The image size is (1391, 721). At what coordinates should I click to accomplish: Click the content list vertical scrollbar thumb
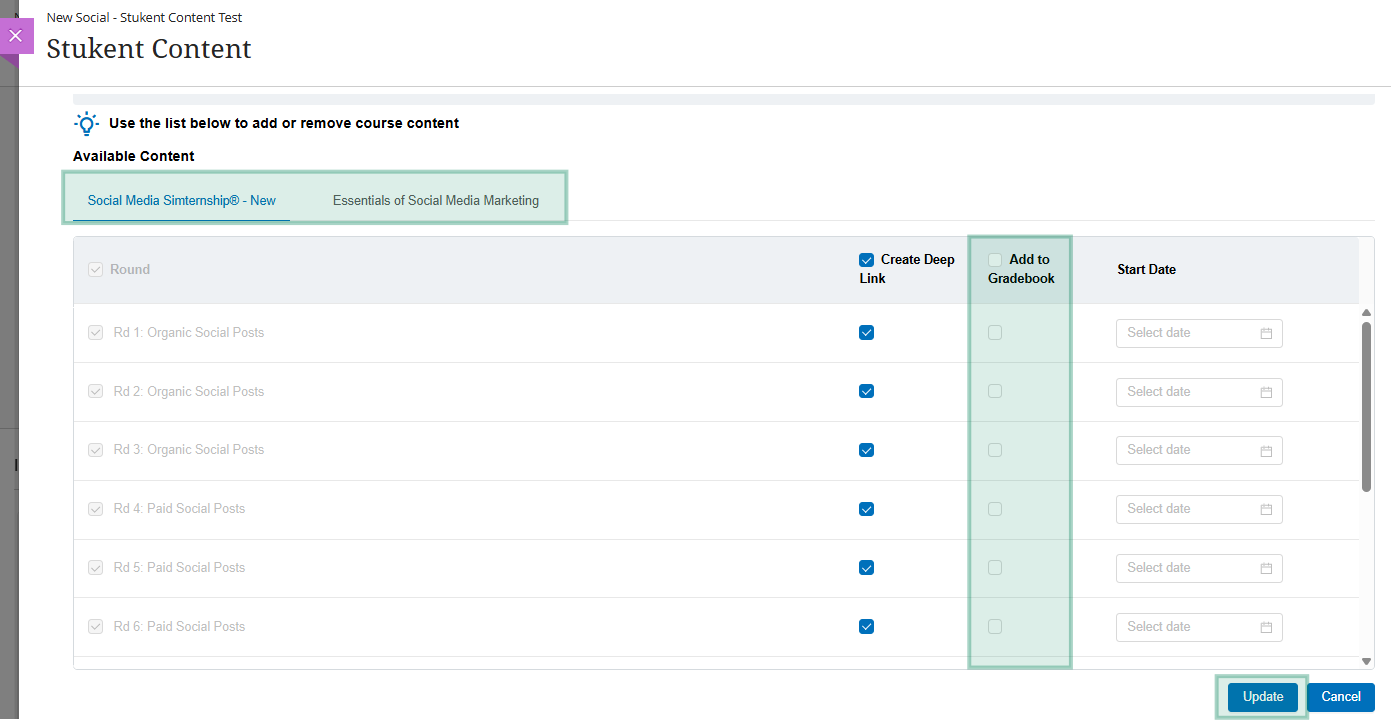click(x=1366, y=406)
